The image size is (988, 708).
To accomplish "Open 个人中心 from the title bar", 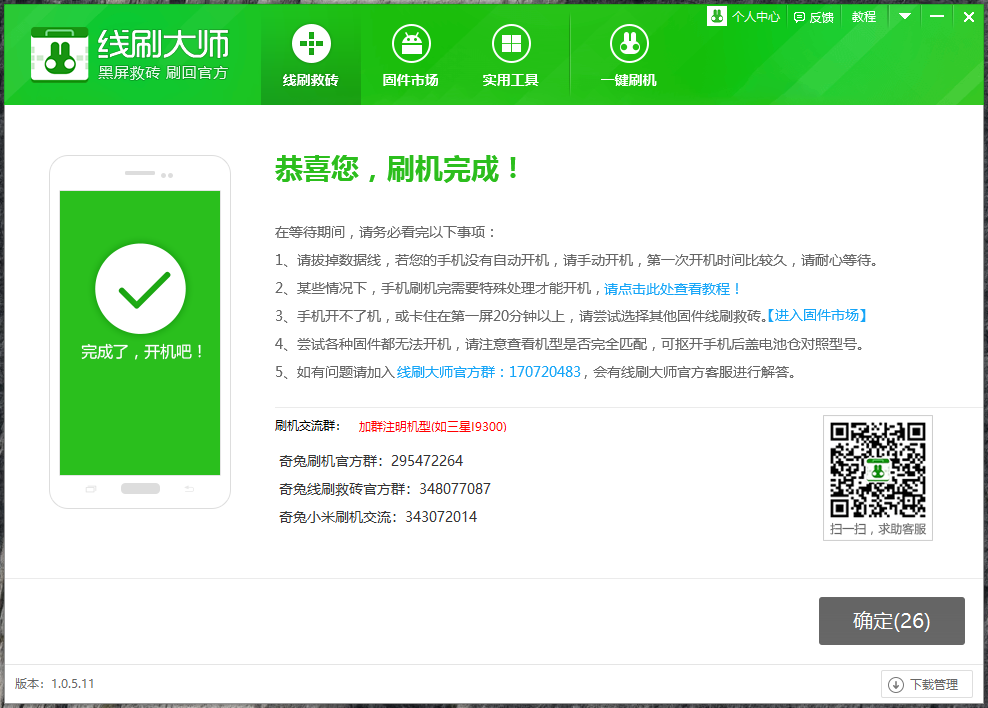I will tap(756, 17).
